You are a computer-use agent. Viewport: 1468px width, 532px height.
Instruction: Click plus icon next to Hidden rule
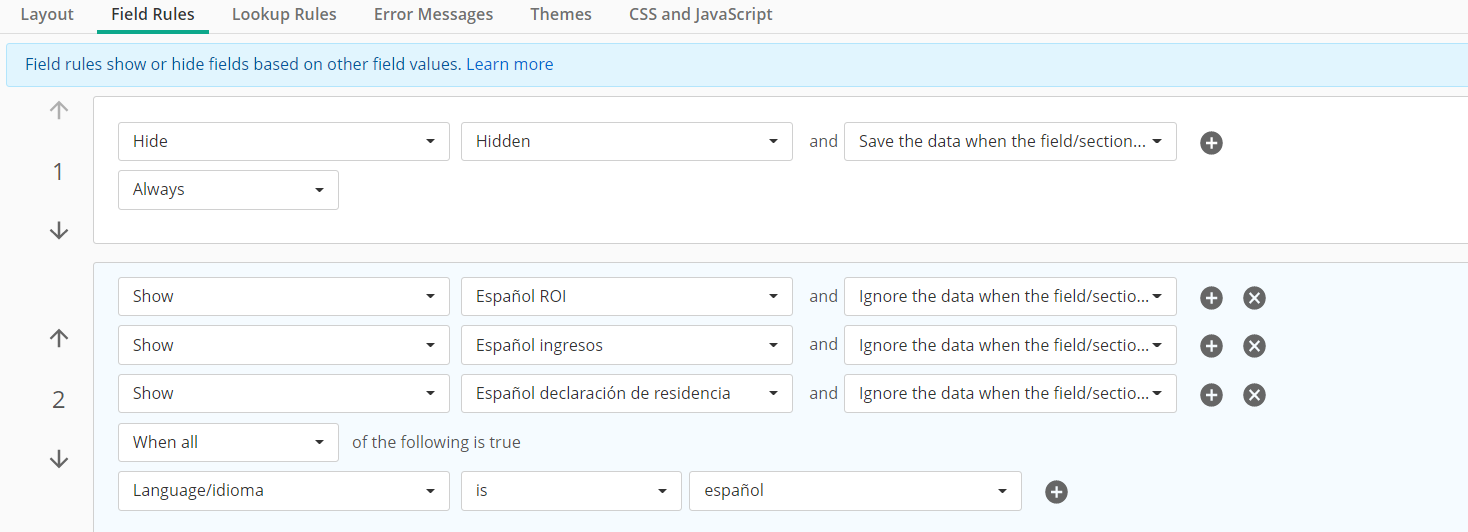coord(1211,143)
